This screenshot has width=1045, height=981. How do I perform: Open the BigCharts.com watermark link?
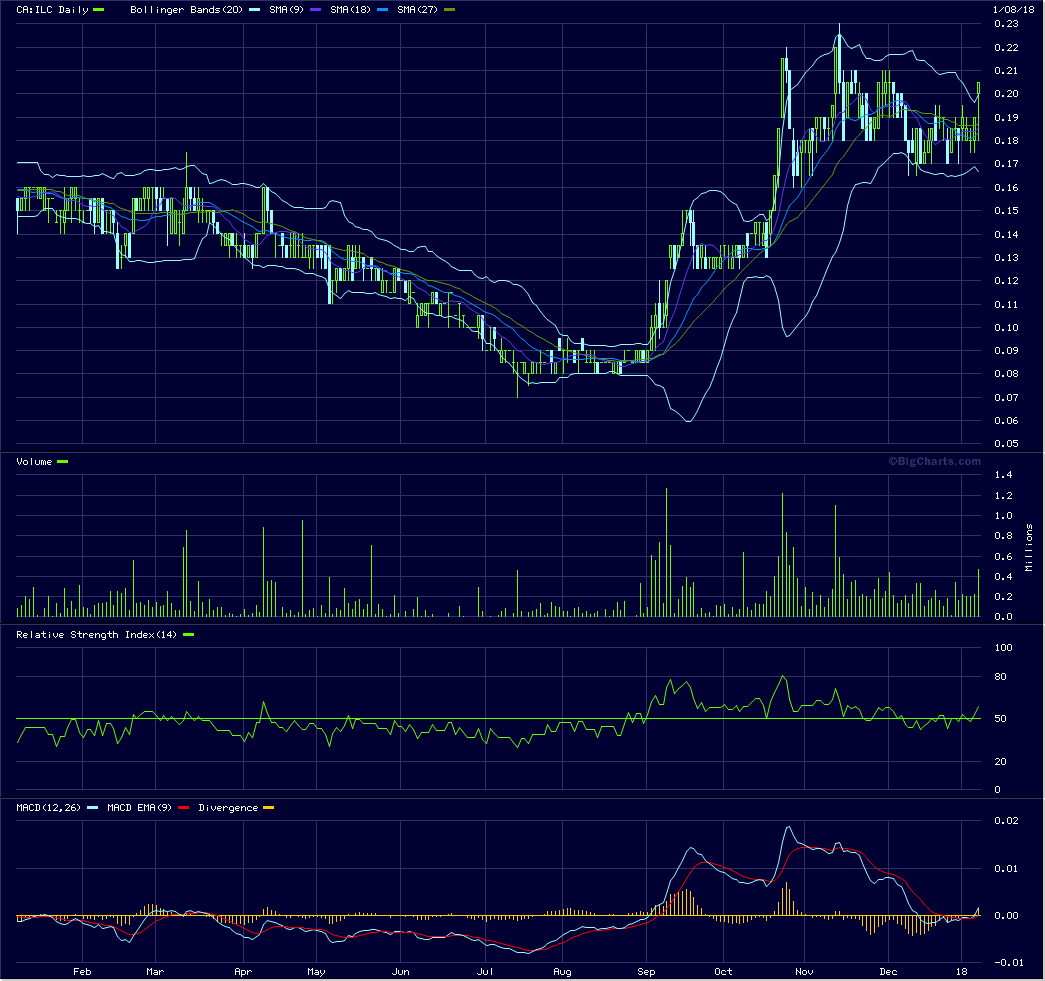coord(934,461)
